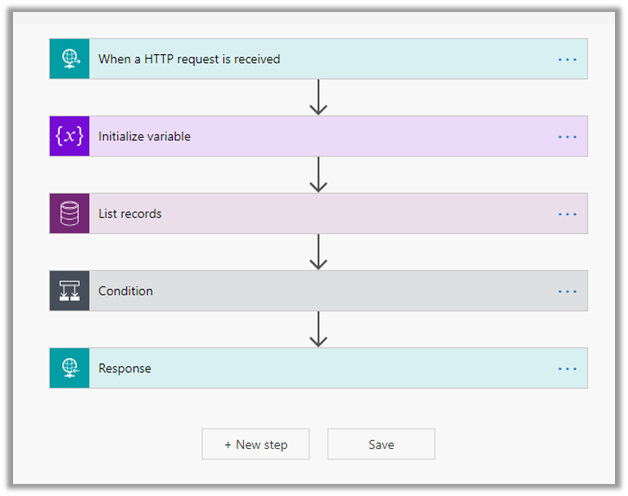Click the Initialize variable curly-braces icon
The height and width of the screenshot is (496, 628).
coord(69,136)
